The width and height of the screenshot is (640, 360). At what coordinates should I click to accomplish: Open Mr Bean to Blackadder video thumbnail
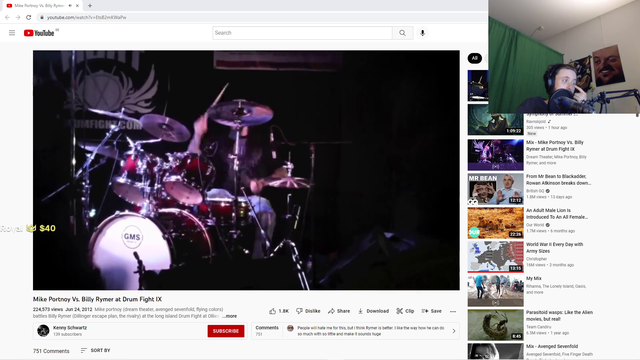pos(496,189)
